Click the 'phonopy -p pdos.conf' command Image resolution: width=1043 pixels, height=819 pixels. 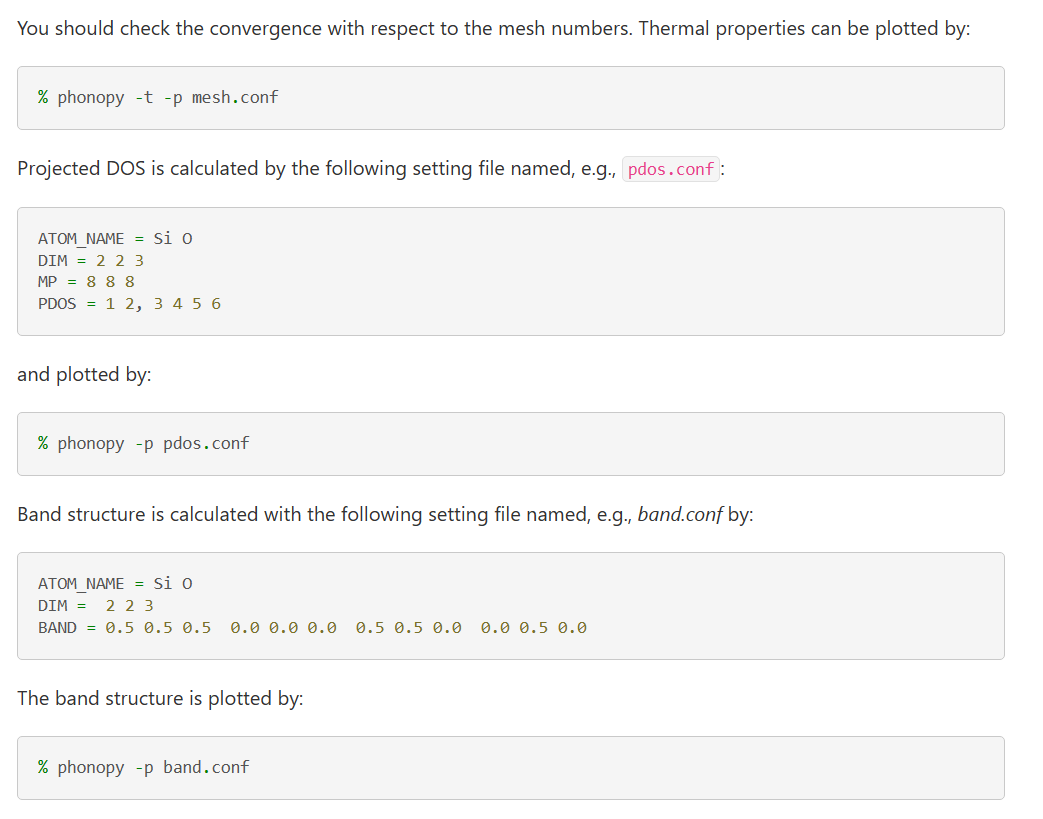(143, 444)
